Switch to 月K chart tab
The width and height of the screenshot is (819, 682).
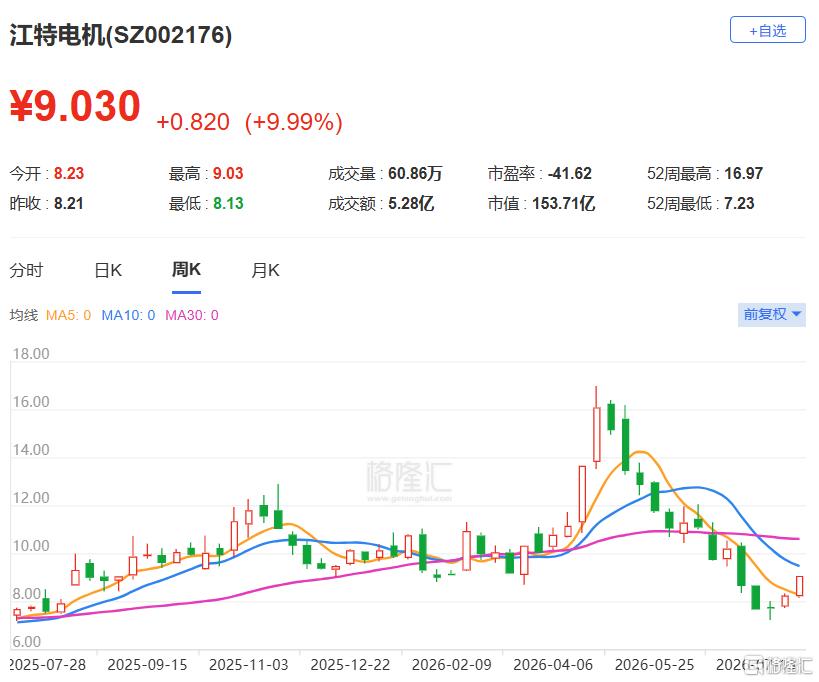[x=265, y=270]
